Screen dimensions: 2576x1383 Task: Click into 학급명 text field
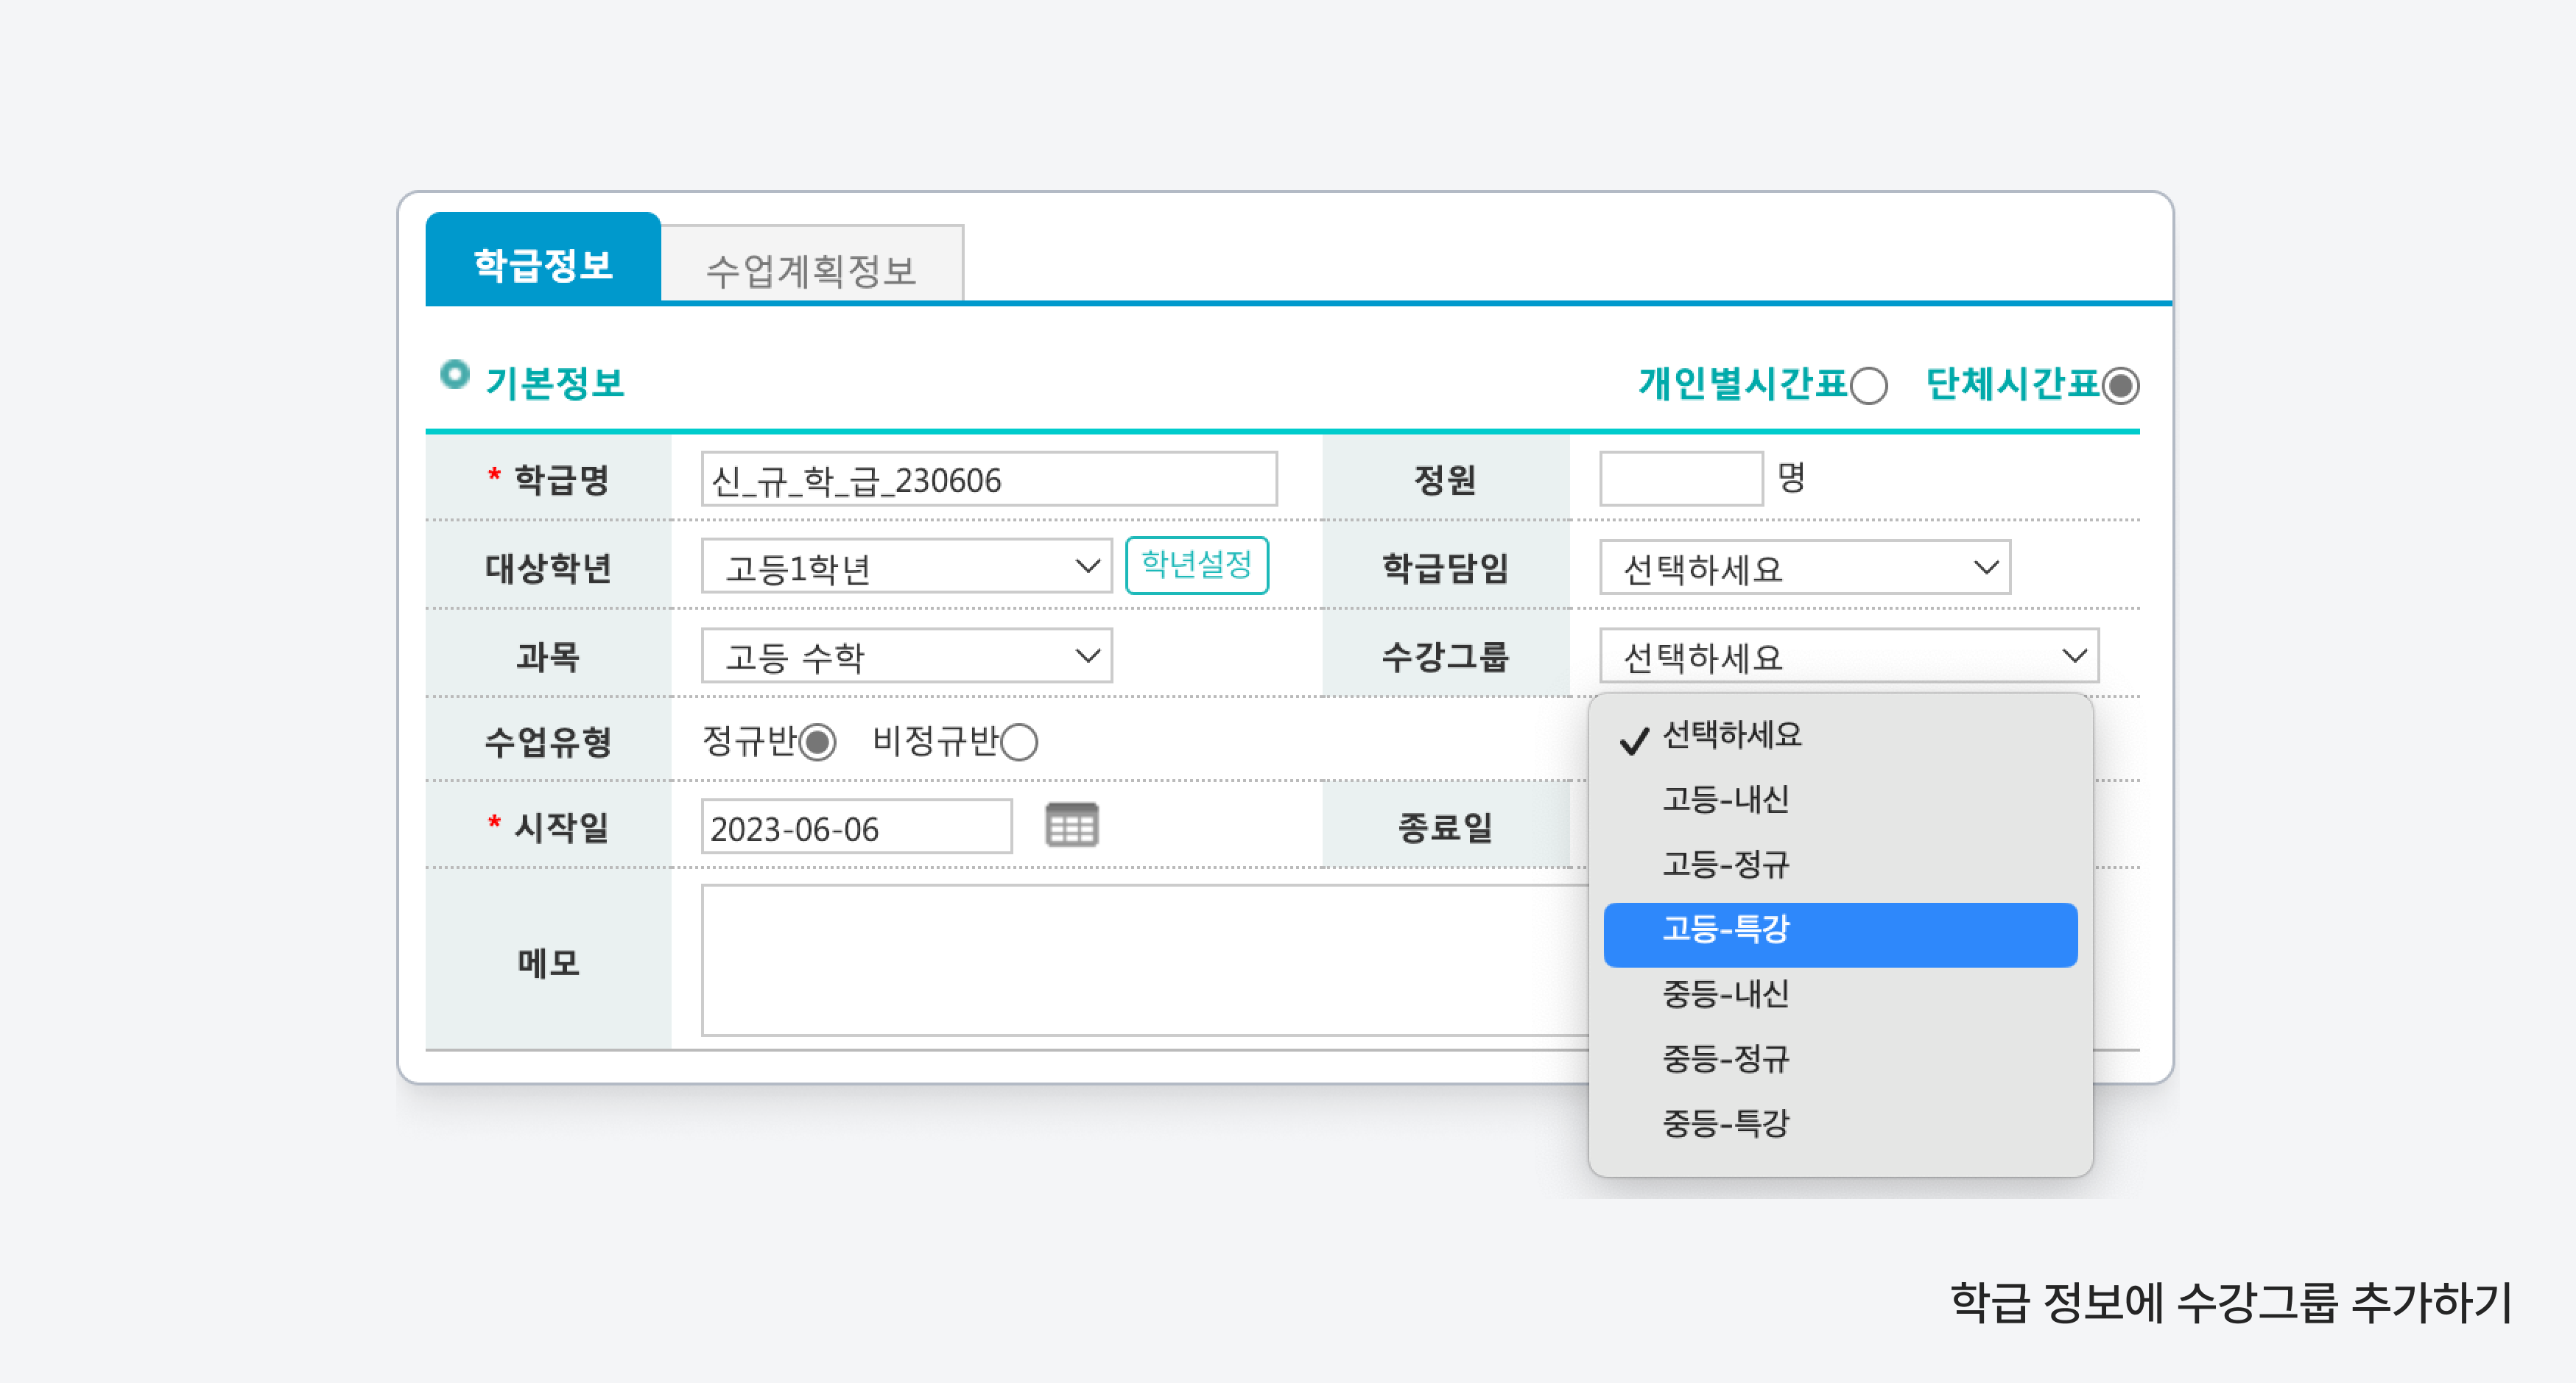coord(988,480)
